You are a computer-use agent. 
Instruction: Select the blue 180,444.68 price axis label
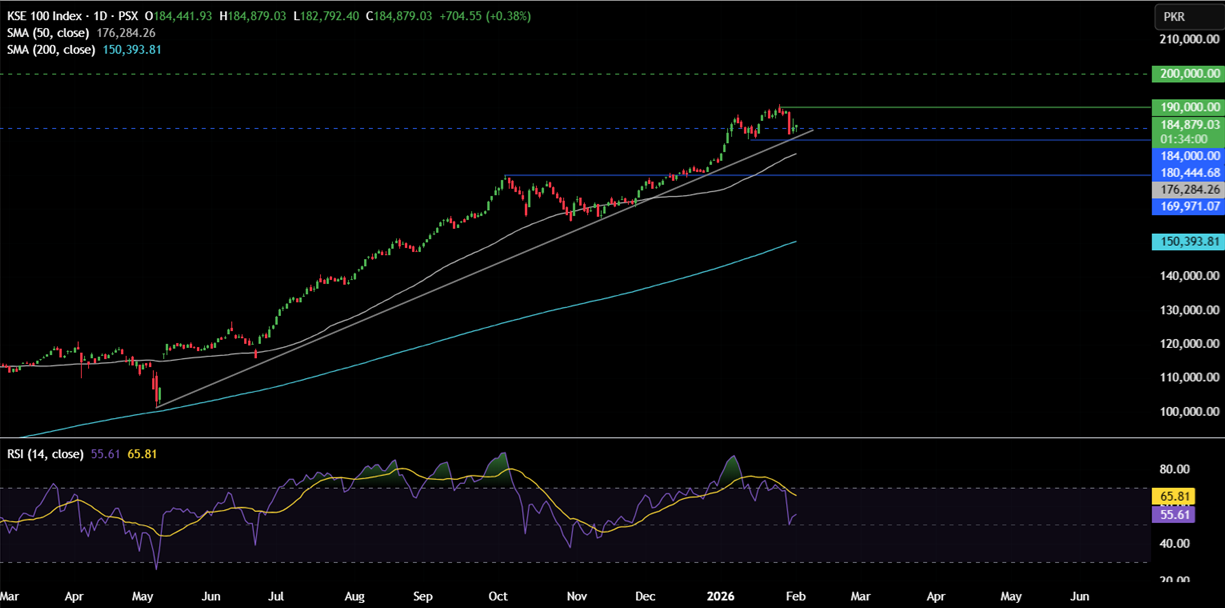(1186, 172)
